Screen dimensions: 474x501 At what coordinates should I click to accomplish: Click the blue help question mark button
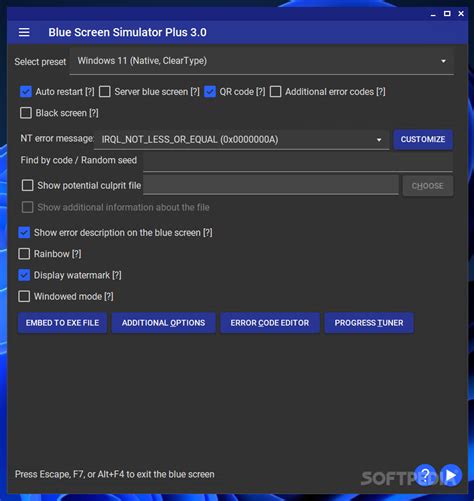point(425,475)
